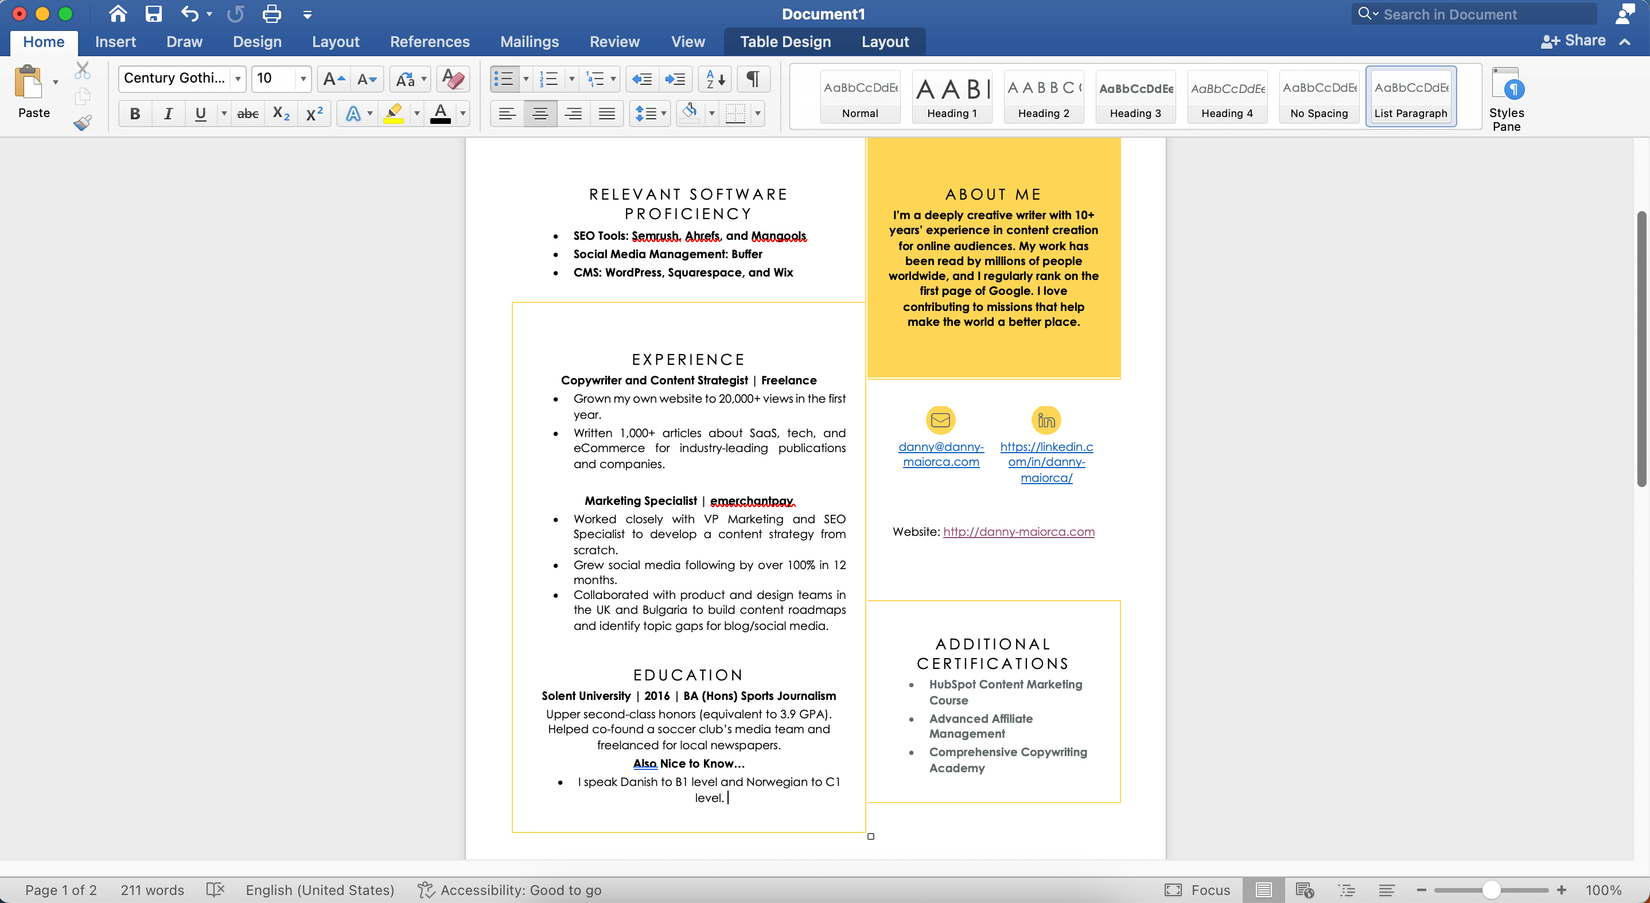Align text to the left
The image size is (1650, 903).
pos(507,114)
